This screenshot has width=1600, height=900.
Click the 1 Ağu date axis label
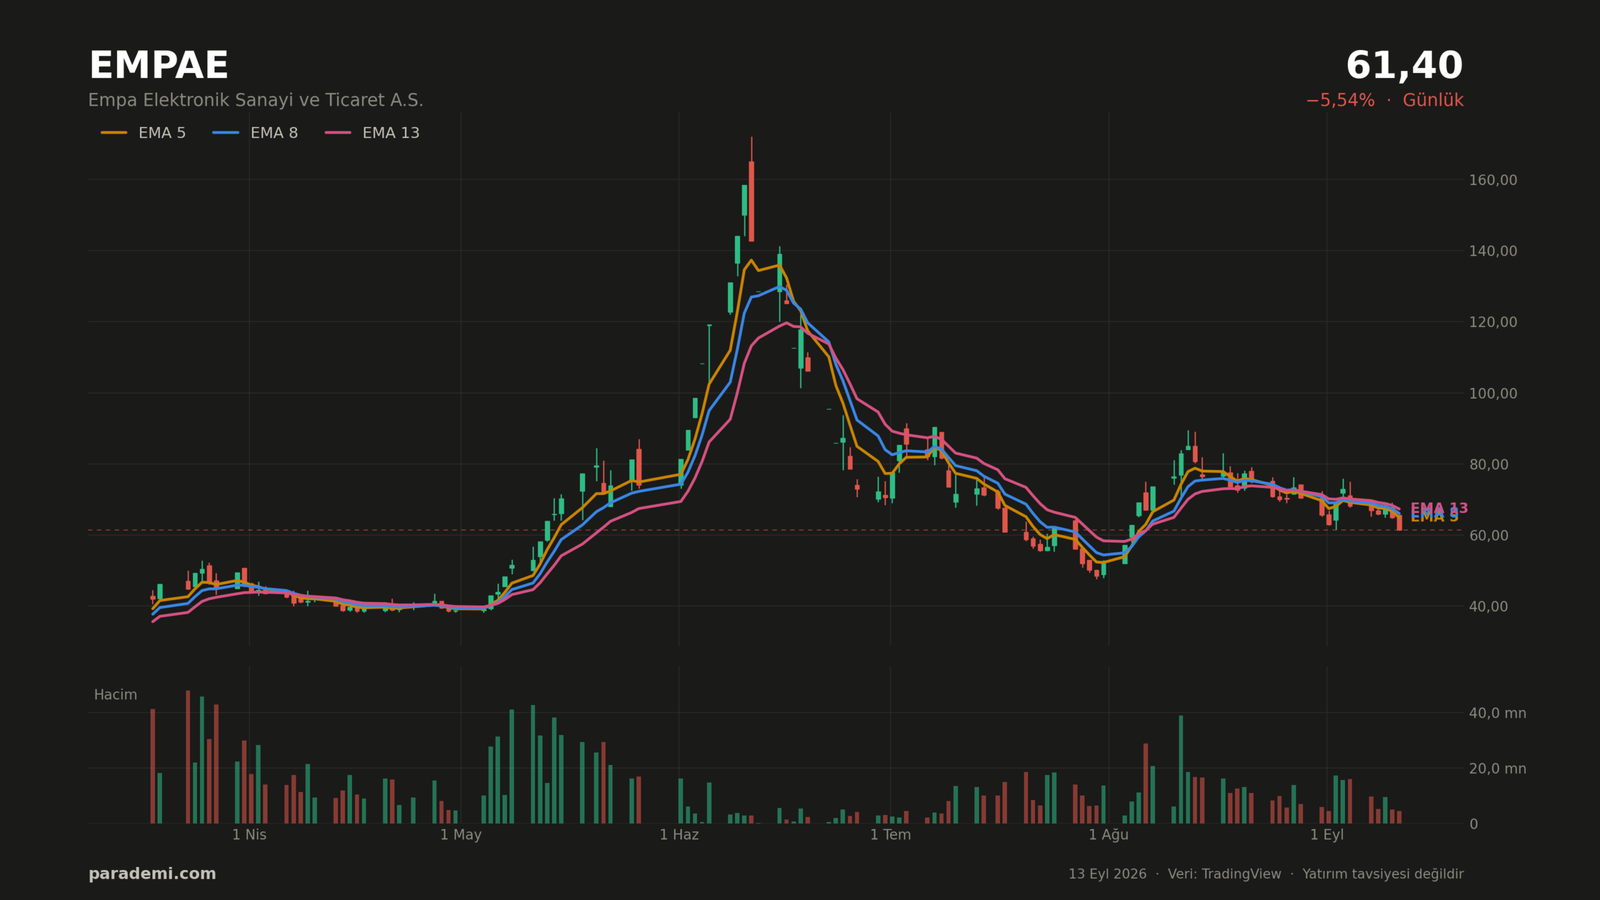click(1108, 834)
